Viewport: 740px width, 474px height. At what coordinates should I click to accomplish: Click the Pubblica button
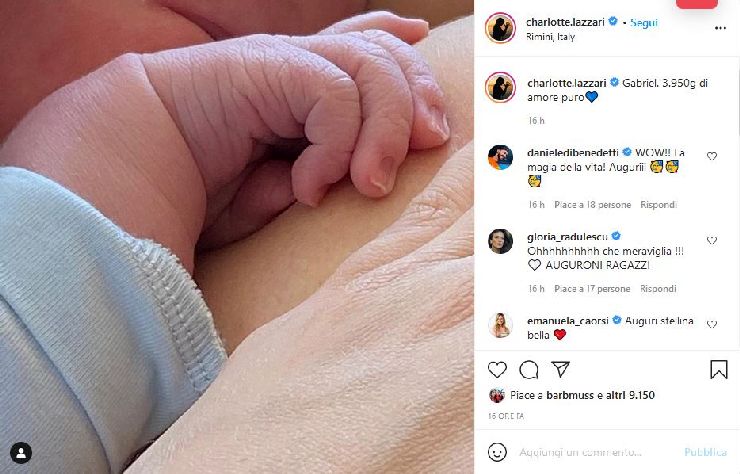click(x=706, y=452)
